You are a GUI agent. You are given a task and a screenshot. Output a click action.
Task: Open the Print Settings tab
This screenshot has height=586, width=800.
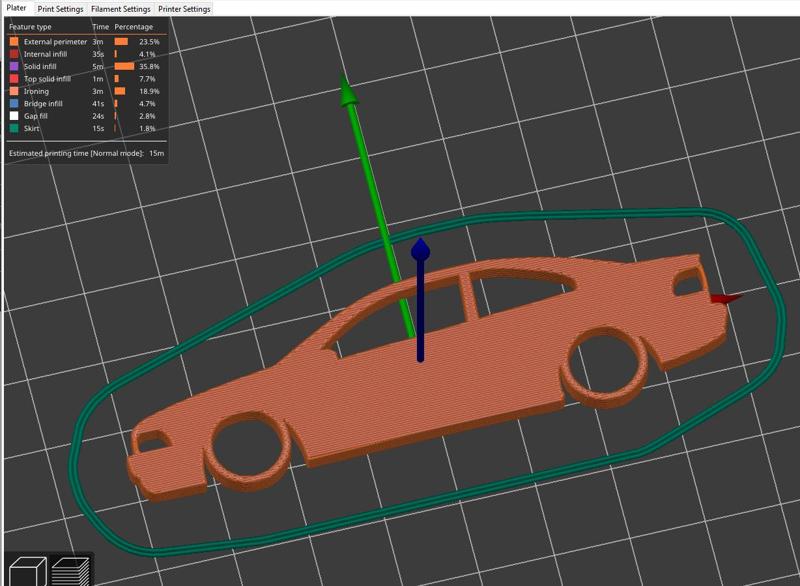tap(60, 9)
